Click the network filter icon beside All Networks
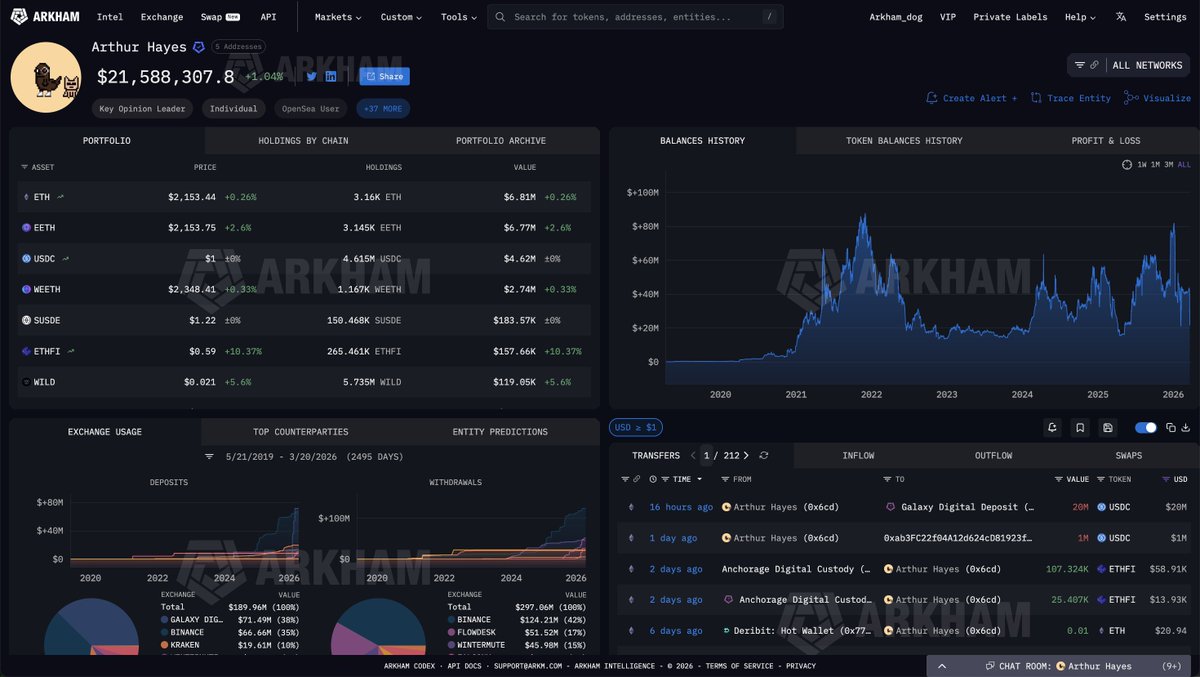The width and height of the screenshot is (1200, 677). point(1080,65)
